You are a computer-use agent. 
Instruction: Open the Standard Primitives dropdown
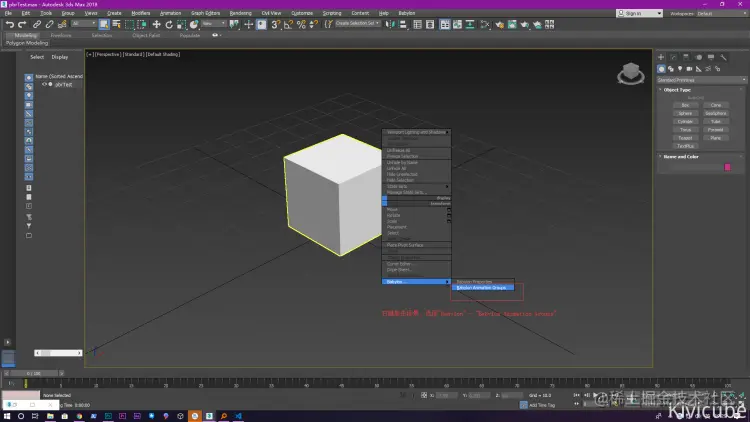[x=701, y=80]
